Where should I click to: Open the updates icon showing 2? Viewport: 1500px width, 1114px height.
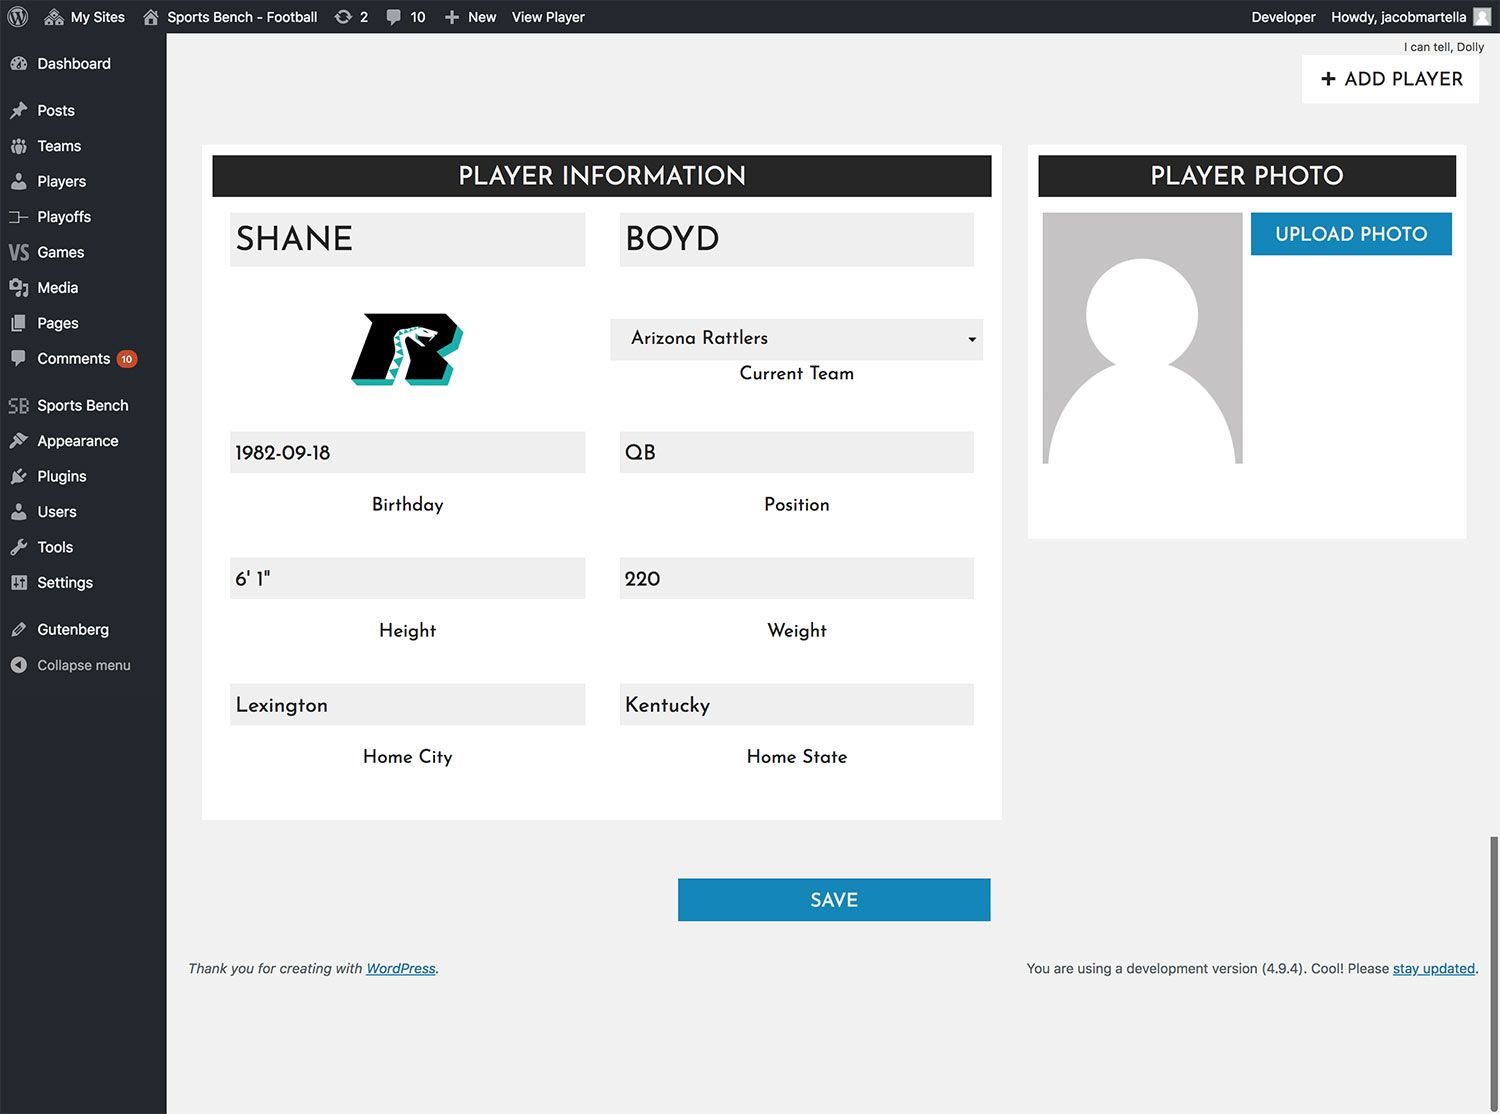click(343, 17)
